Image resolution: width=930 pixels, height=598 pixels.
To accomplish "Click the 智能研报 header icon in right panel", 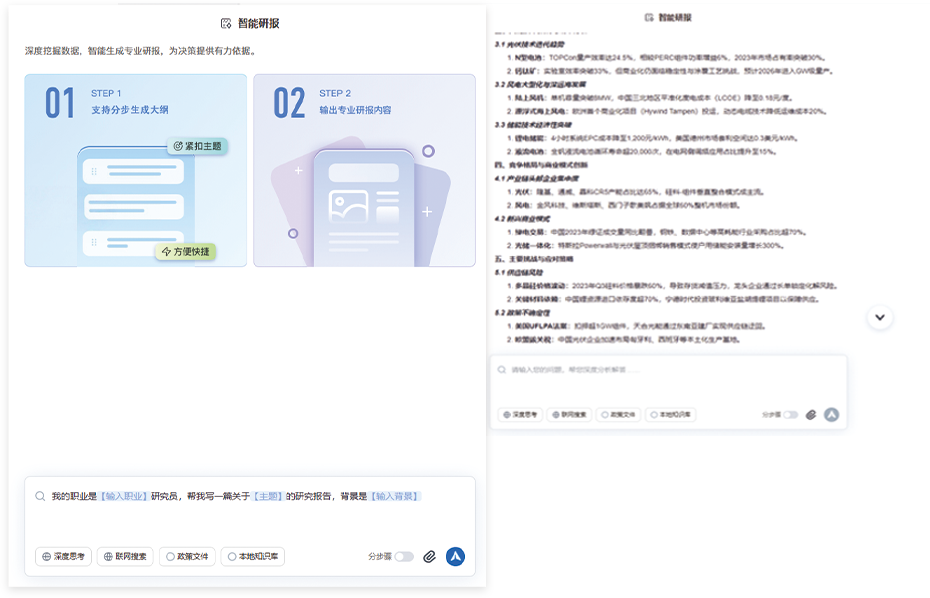I will coord(649,17).
